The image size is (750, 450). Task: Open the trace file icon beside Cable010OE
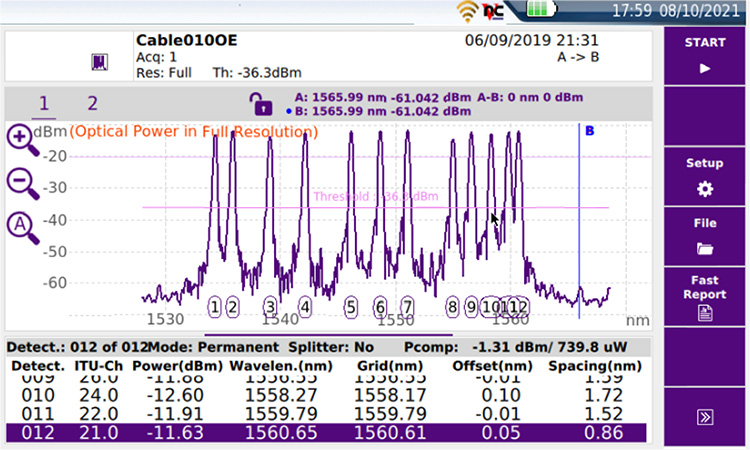coord(99,62)
